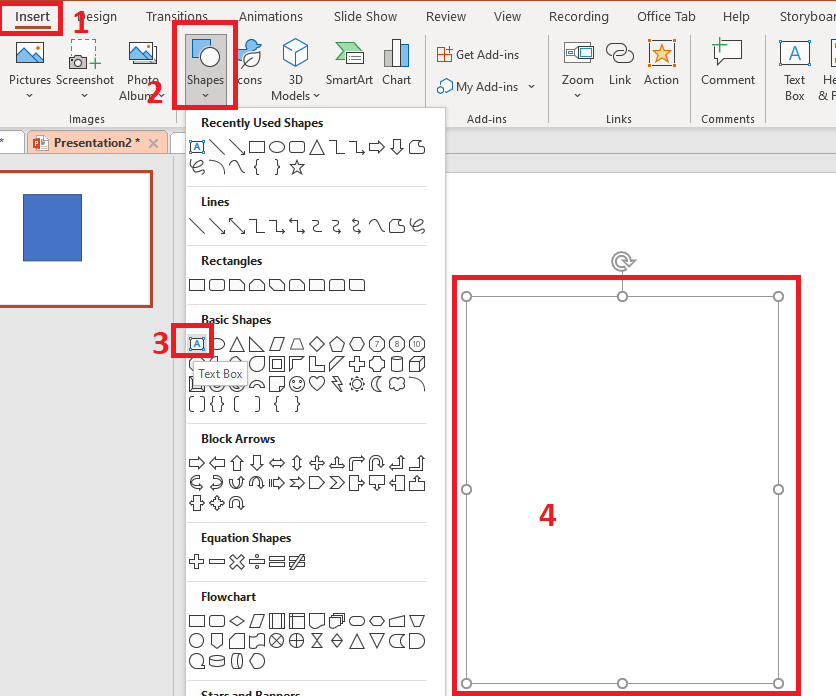Image resolution: width=836 pixels, height=696 pixels.
Task: Choose the Right Arrow in Recently Used Shapes
Action: click(376, 147)
